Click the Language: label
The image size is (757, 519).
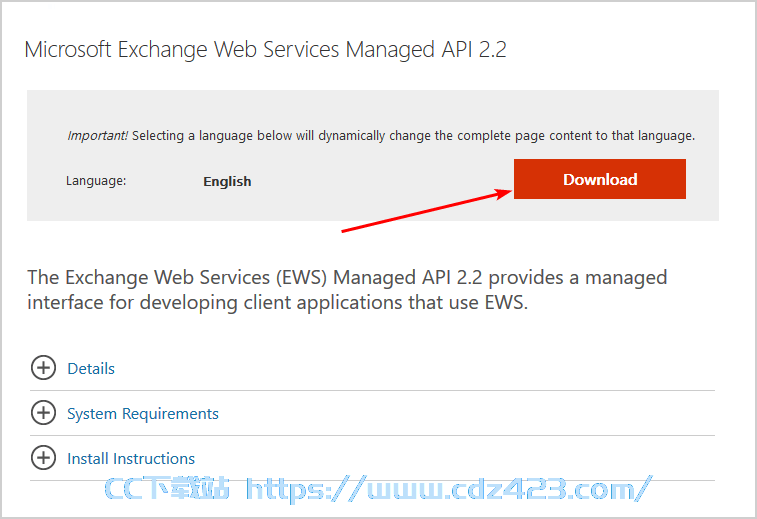coord(96,181)
